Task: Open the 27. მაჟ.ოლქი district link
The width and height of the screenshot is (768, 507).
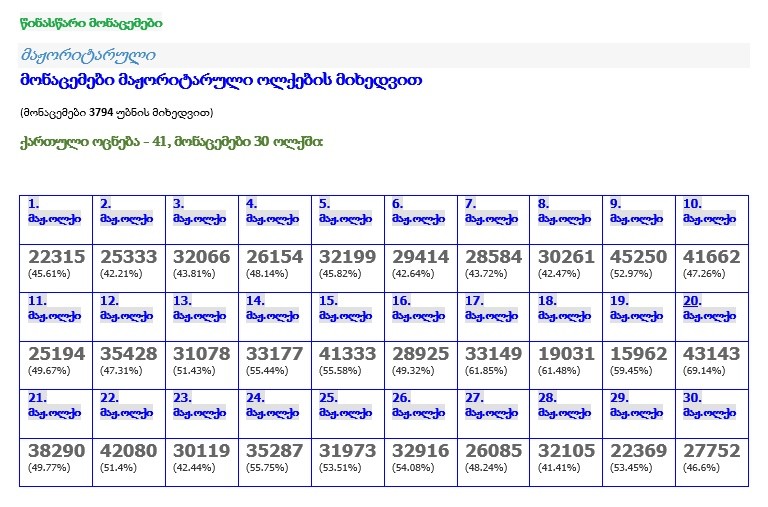Action: pos(491,405)
